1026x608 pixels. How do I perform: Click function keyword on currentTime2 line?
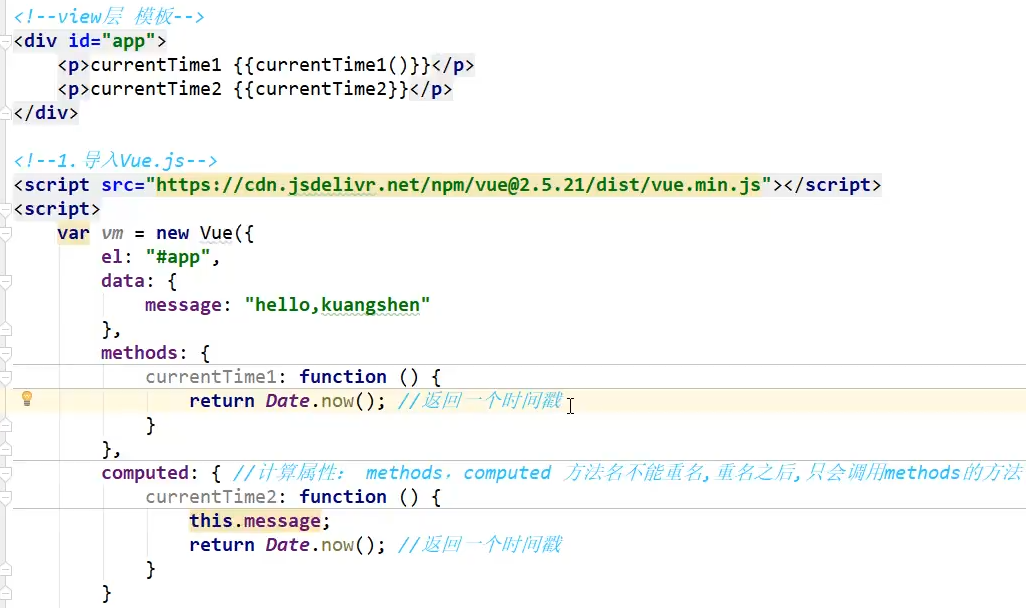343,497
